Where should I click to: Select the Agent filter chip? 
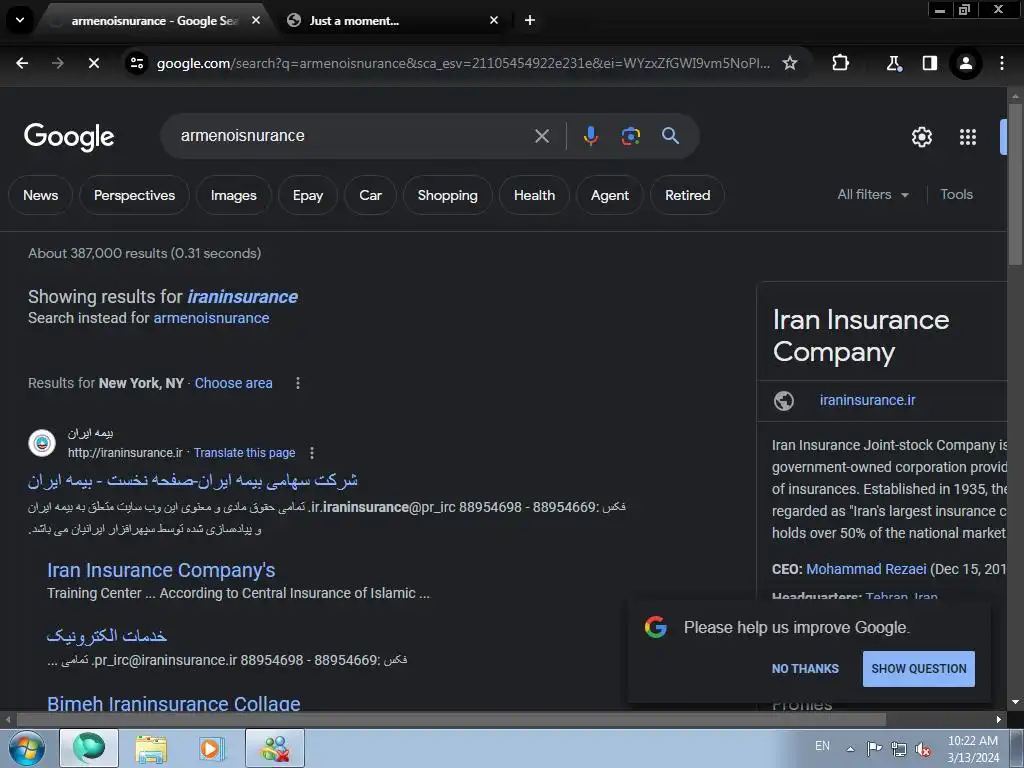(610, 195)
